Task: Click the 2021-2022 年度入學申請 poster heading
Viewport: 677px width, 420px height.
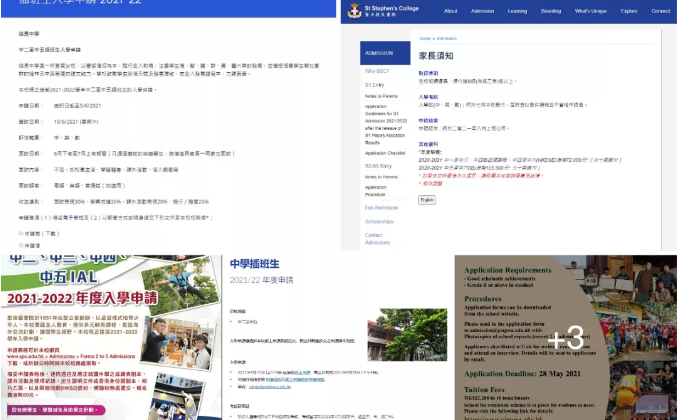Action: pyautogui.click(x=82, y=298)
